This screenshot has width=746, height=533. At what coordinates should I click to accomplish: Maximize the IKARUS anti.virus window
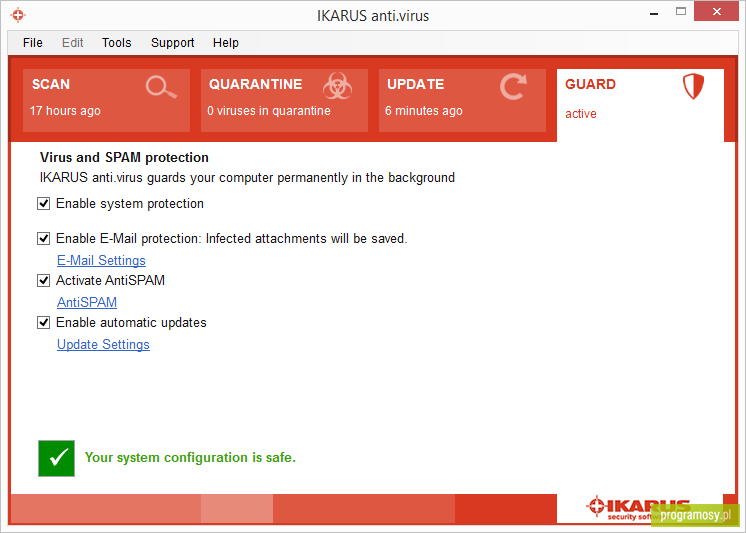click(x=681, y=11)
